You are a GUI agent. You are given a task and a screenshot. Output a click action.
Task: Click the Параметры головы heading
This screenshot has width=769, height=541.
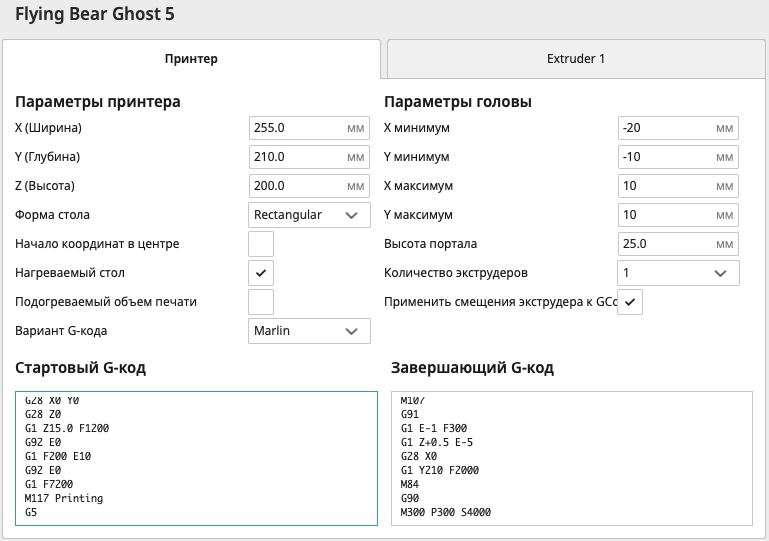[458, 102]
